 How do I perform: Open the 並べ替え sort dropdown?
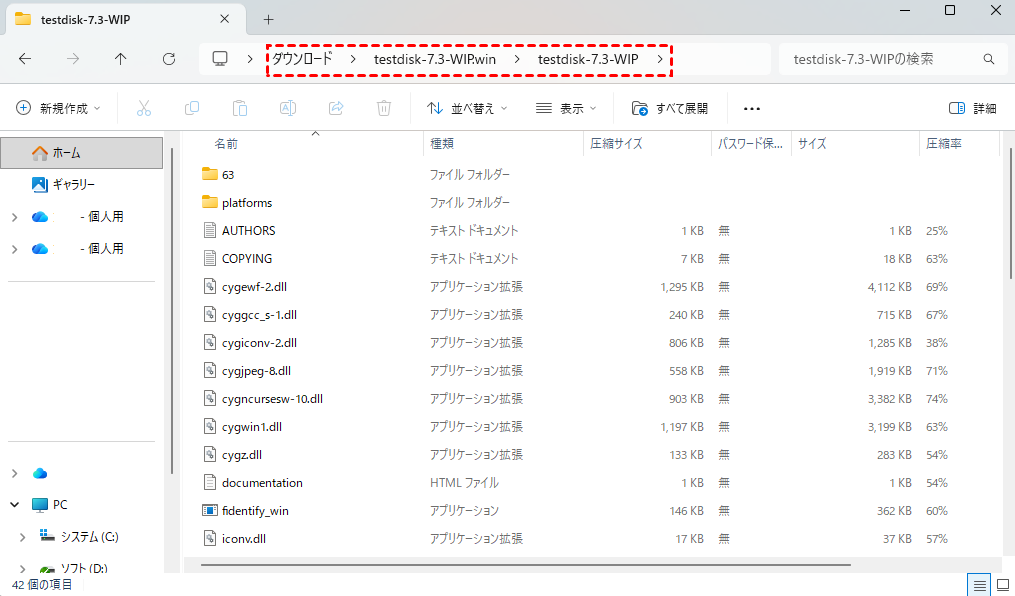pyautogui.click(x=467, y=108)
